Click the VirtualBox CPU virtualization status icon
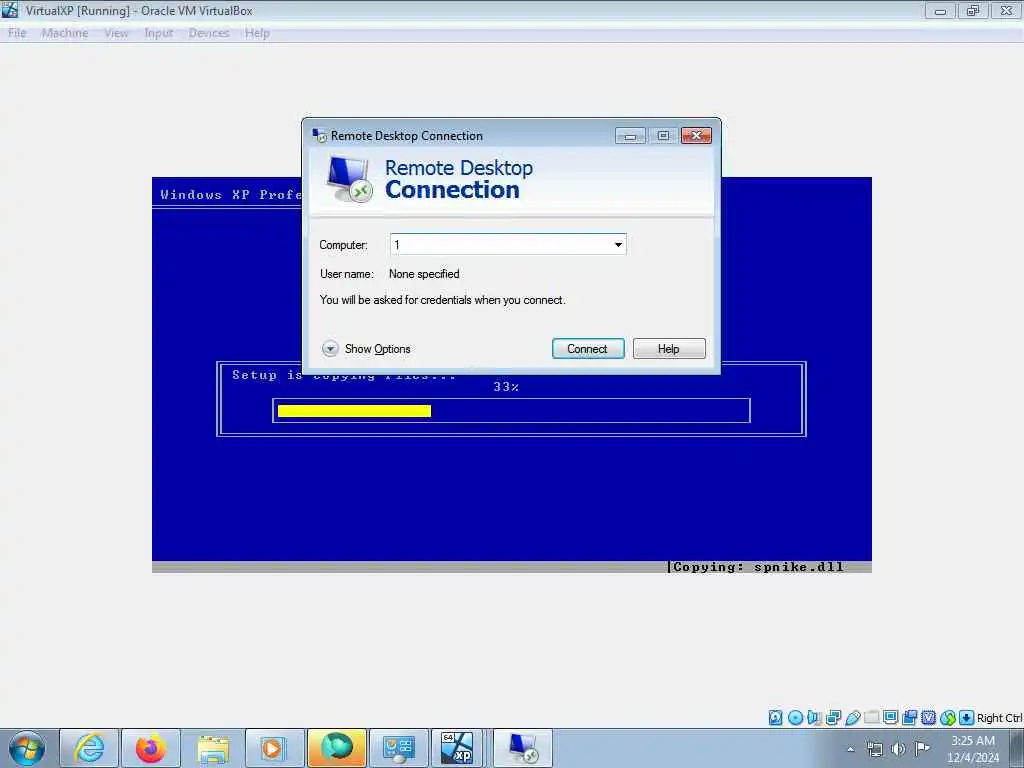The image size is (1024, 768). [x=929, y=718]
